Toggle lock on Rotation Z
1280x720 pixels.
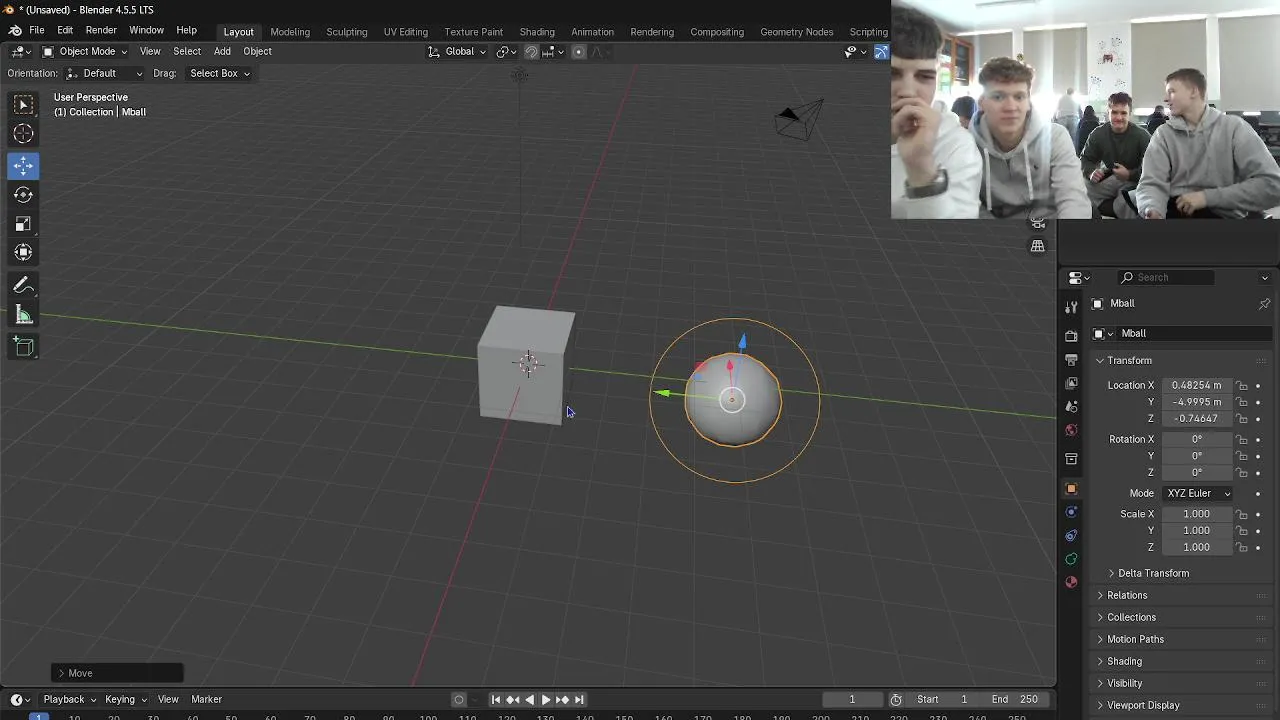(x=1241, y=473)
